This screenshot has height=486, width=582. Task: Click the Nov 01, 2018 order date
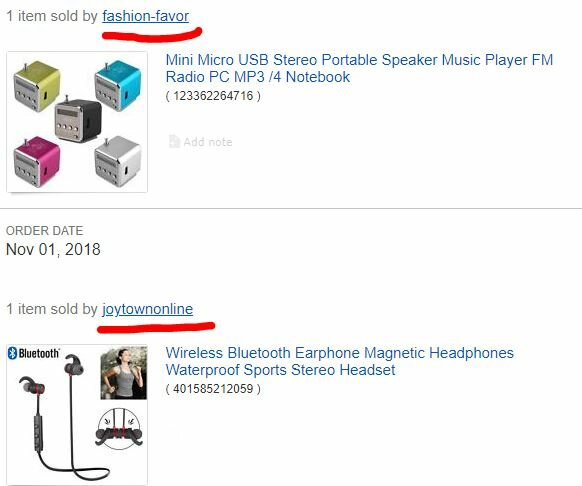pos(53,249)
